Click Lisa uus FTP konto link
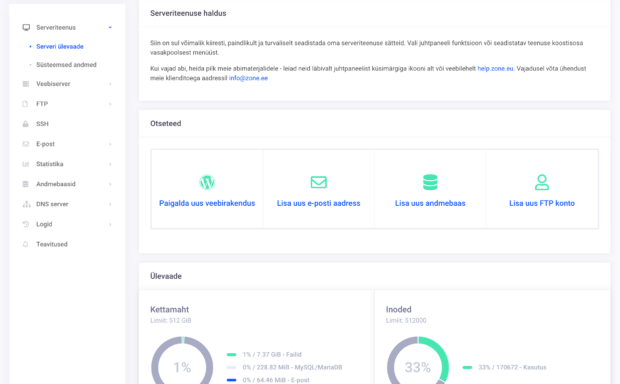 click(542, 203)
